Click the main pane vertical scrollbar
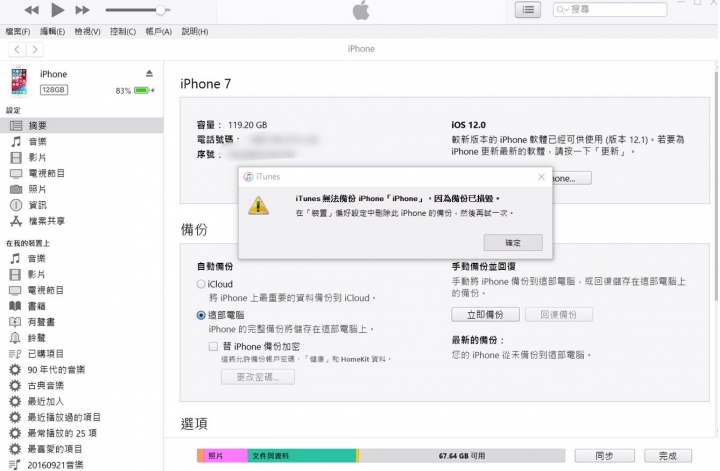720x471 pixels. point(716,185)
